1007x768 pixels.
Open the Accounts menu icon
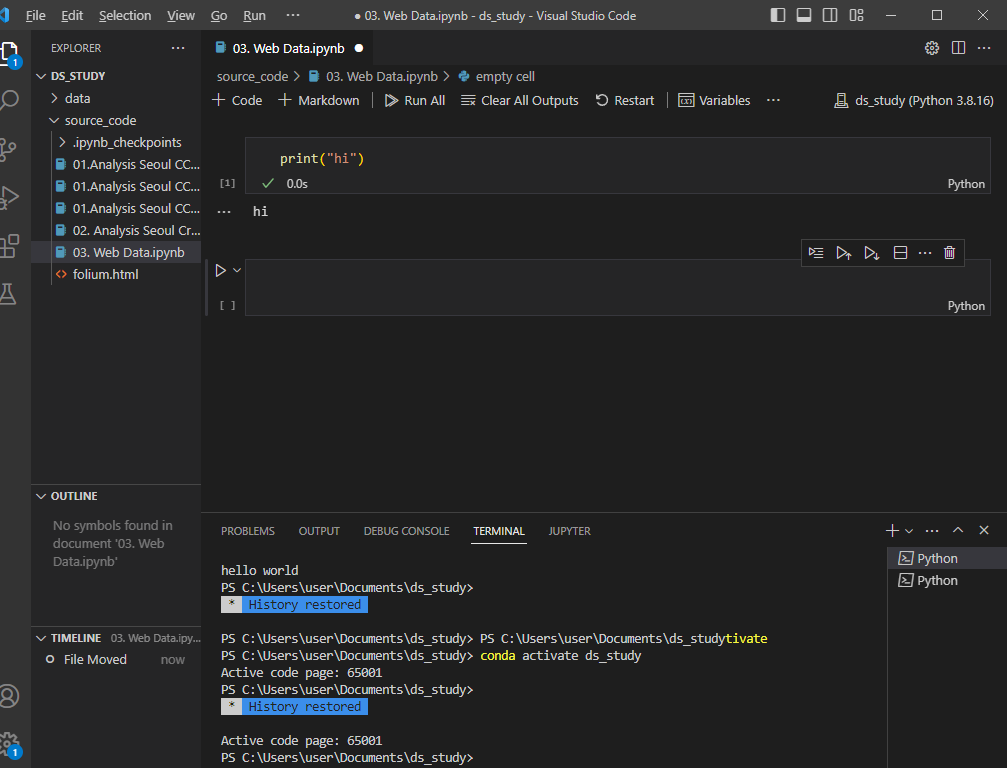[x=9, y=696]
